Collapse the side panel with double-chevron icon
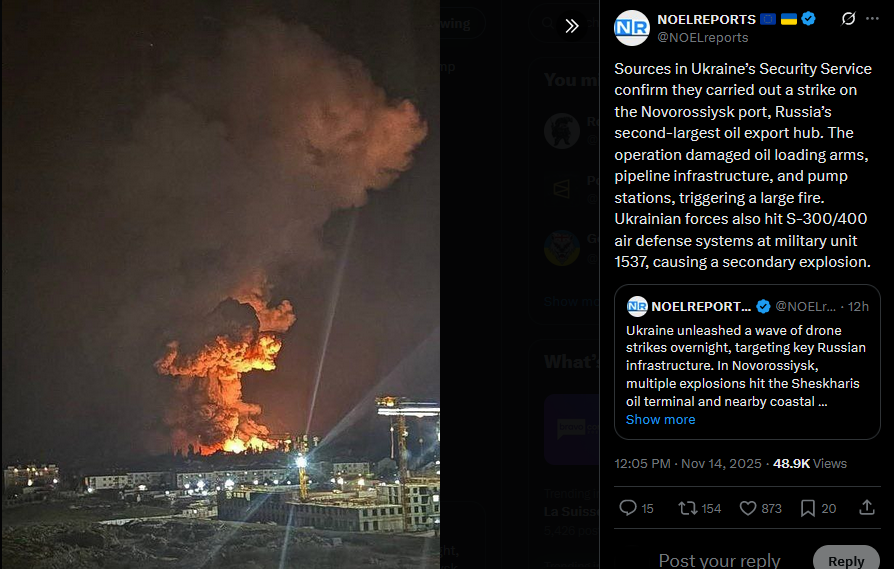894x569 pixels. click(x=571, y=26)
